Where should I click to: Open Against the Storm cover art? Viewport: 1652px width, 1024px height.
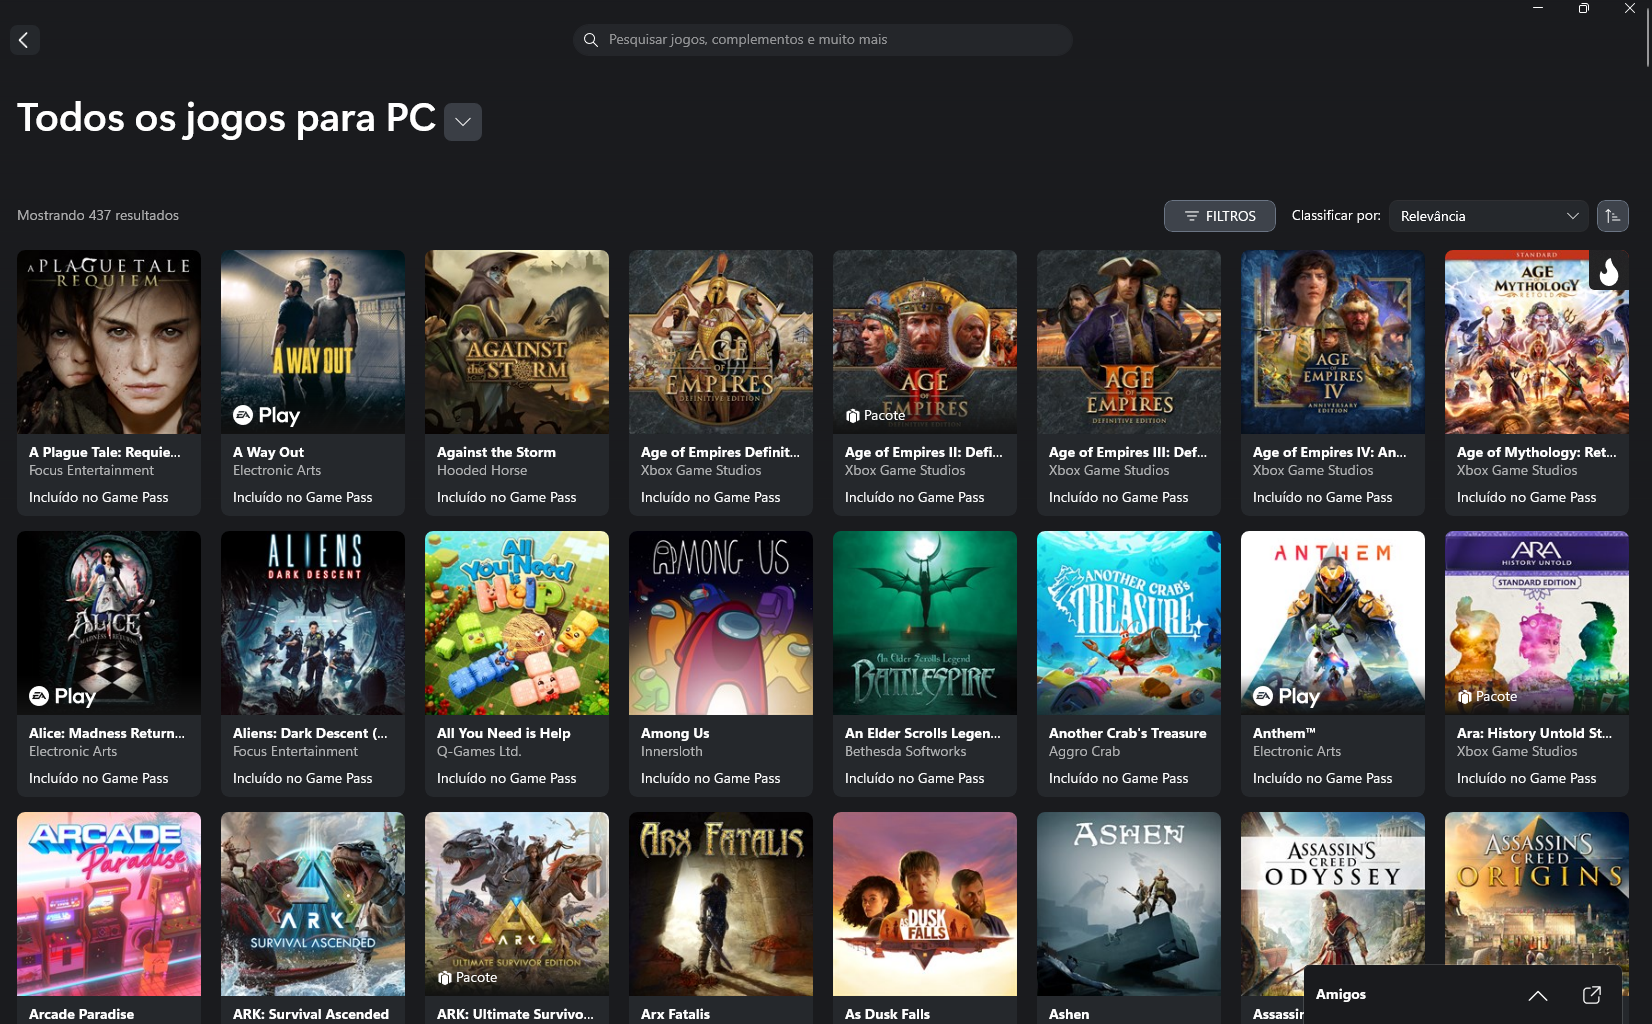(x=517, y=342)
